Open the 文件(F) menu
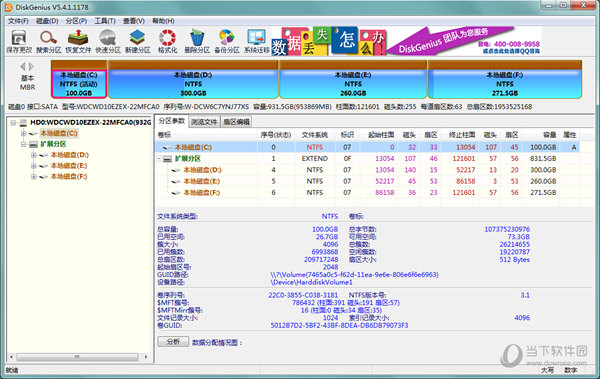 point(18,21)
